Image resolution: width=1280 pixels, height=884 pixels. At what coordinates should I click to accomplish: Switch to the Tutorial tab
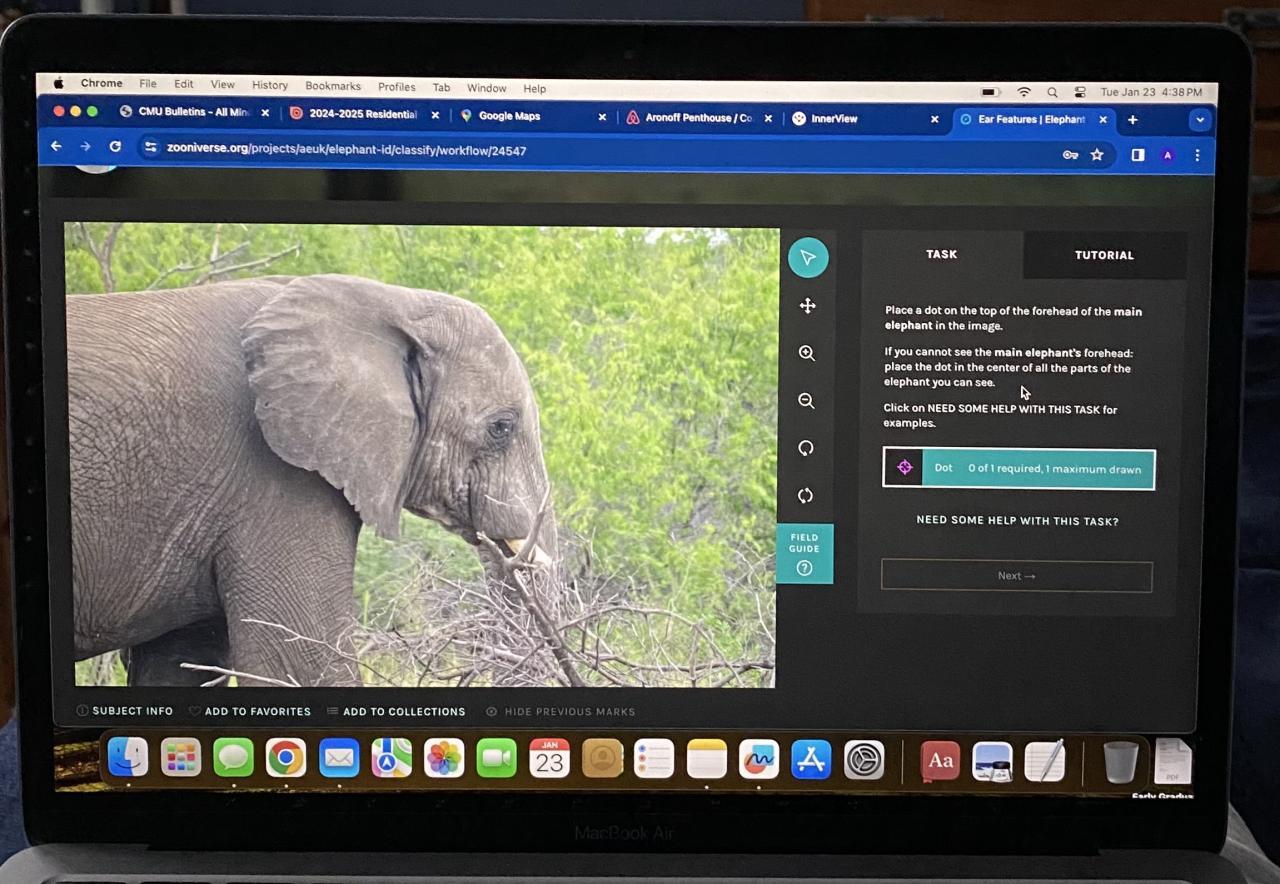click(x=1104, y=255)
